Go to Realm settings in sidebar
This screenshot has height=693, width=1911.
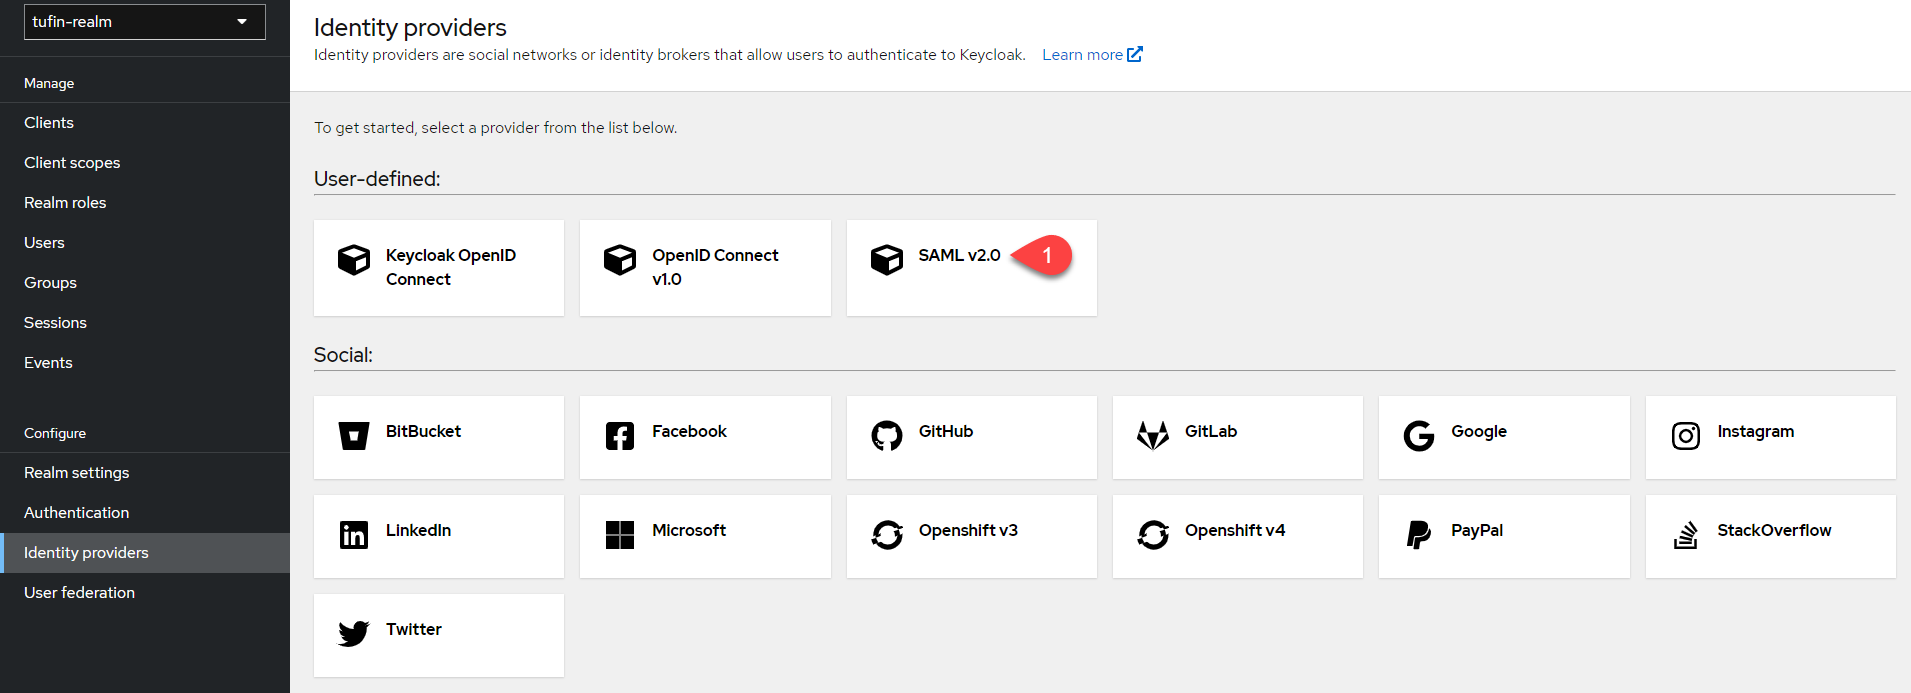[77, 473]
